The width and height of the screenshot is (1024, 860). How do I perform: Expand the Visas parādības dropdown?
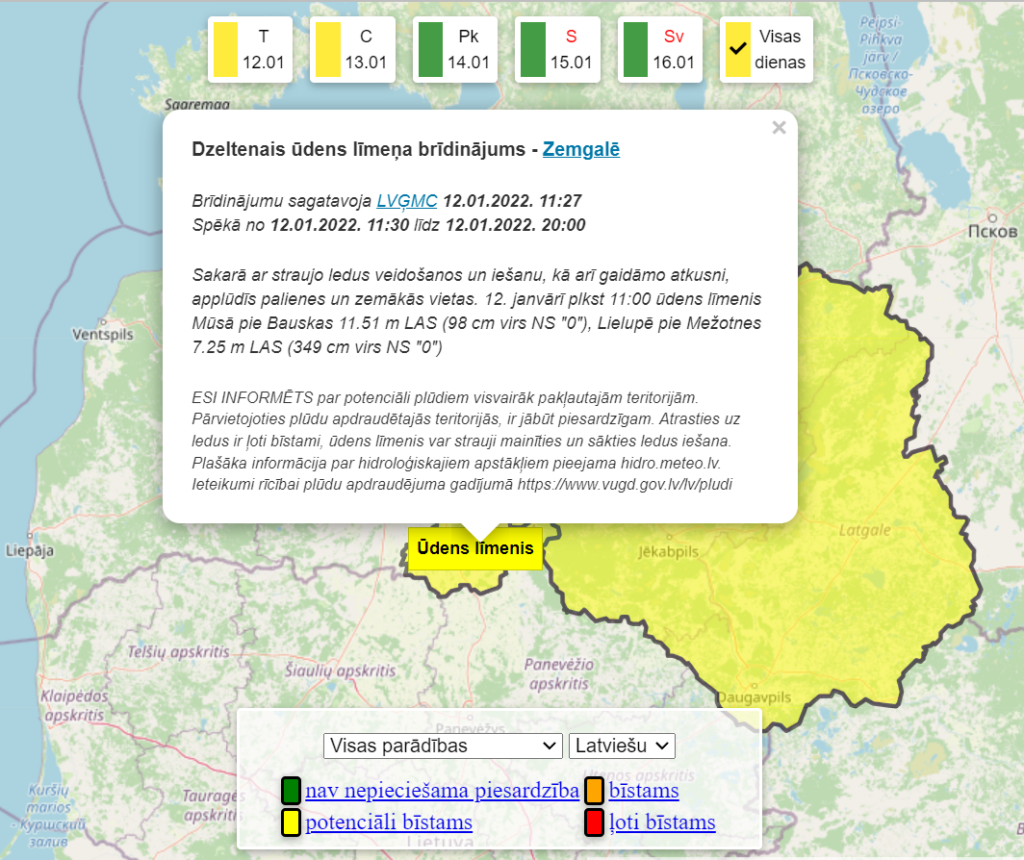click(443, 745)
